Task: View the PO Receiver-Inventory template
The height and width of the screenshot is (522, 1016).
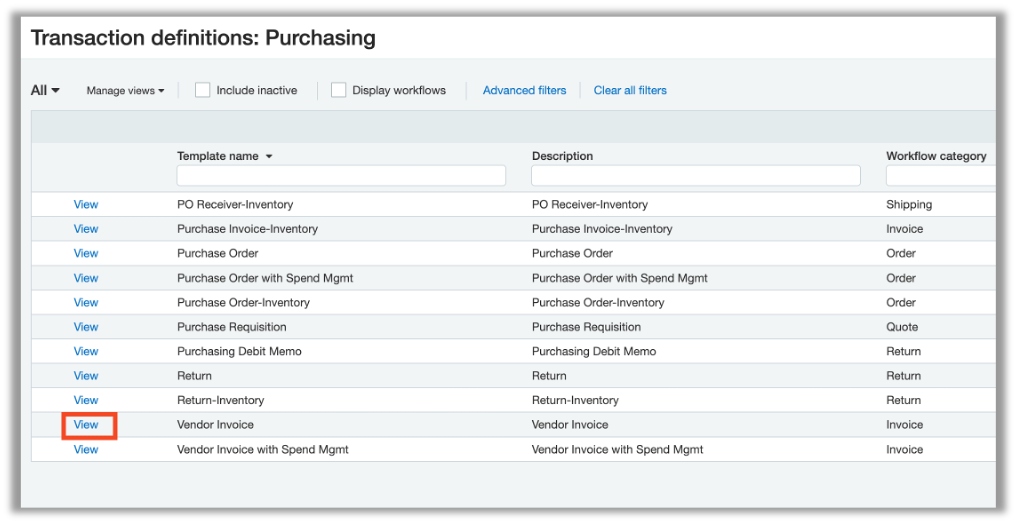Action: pyautogui.click(x=86, y=204)
